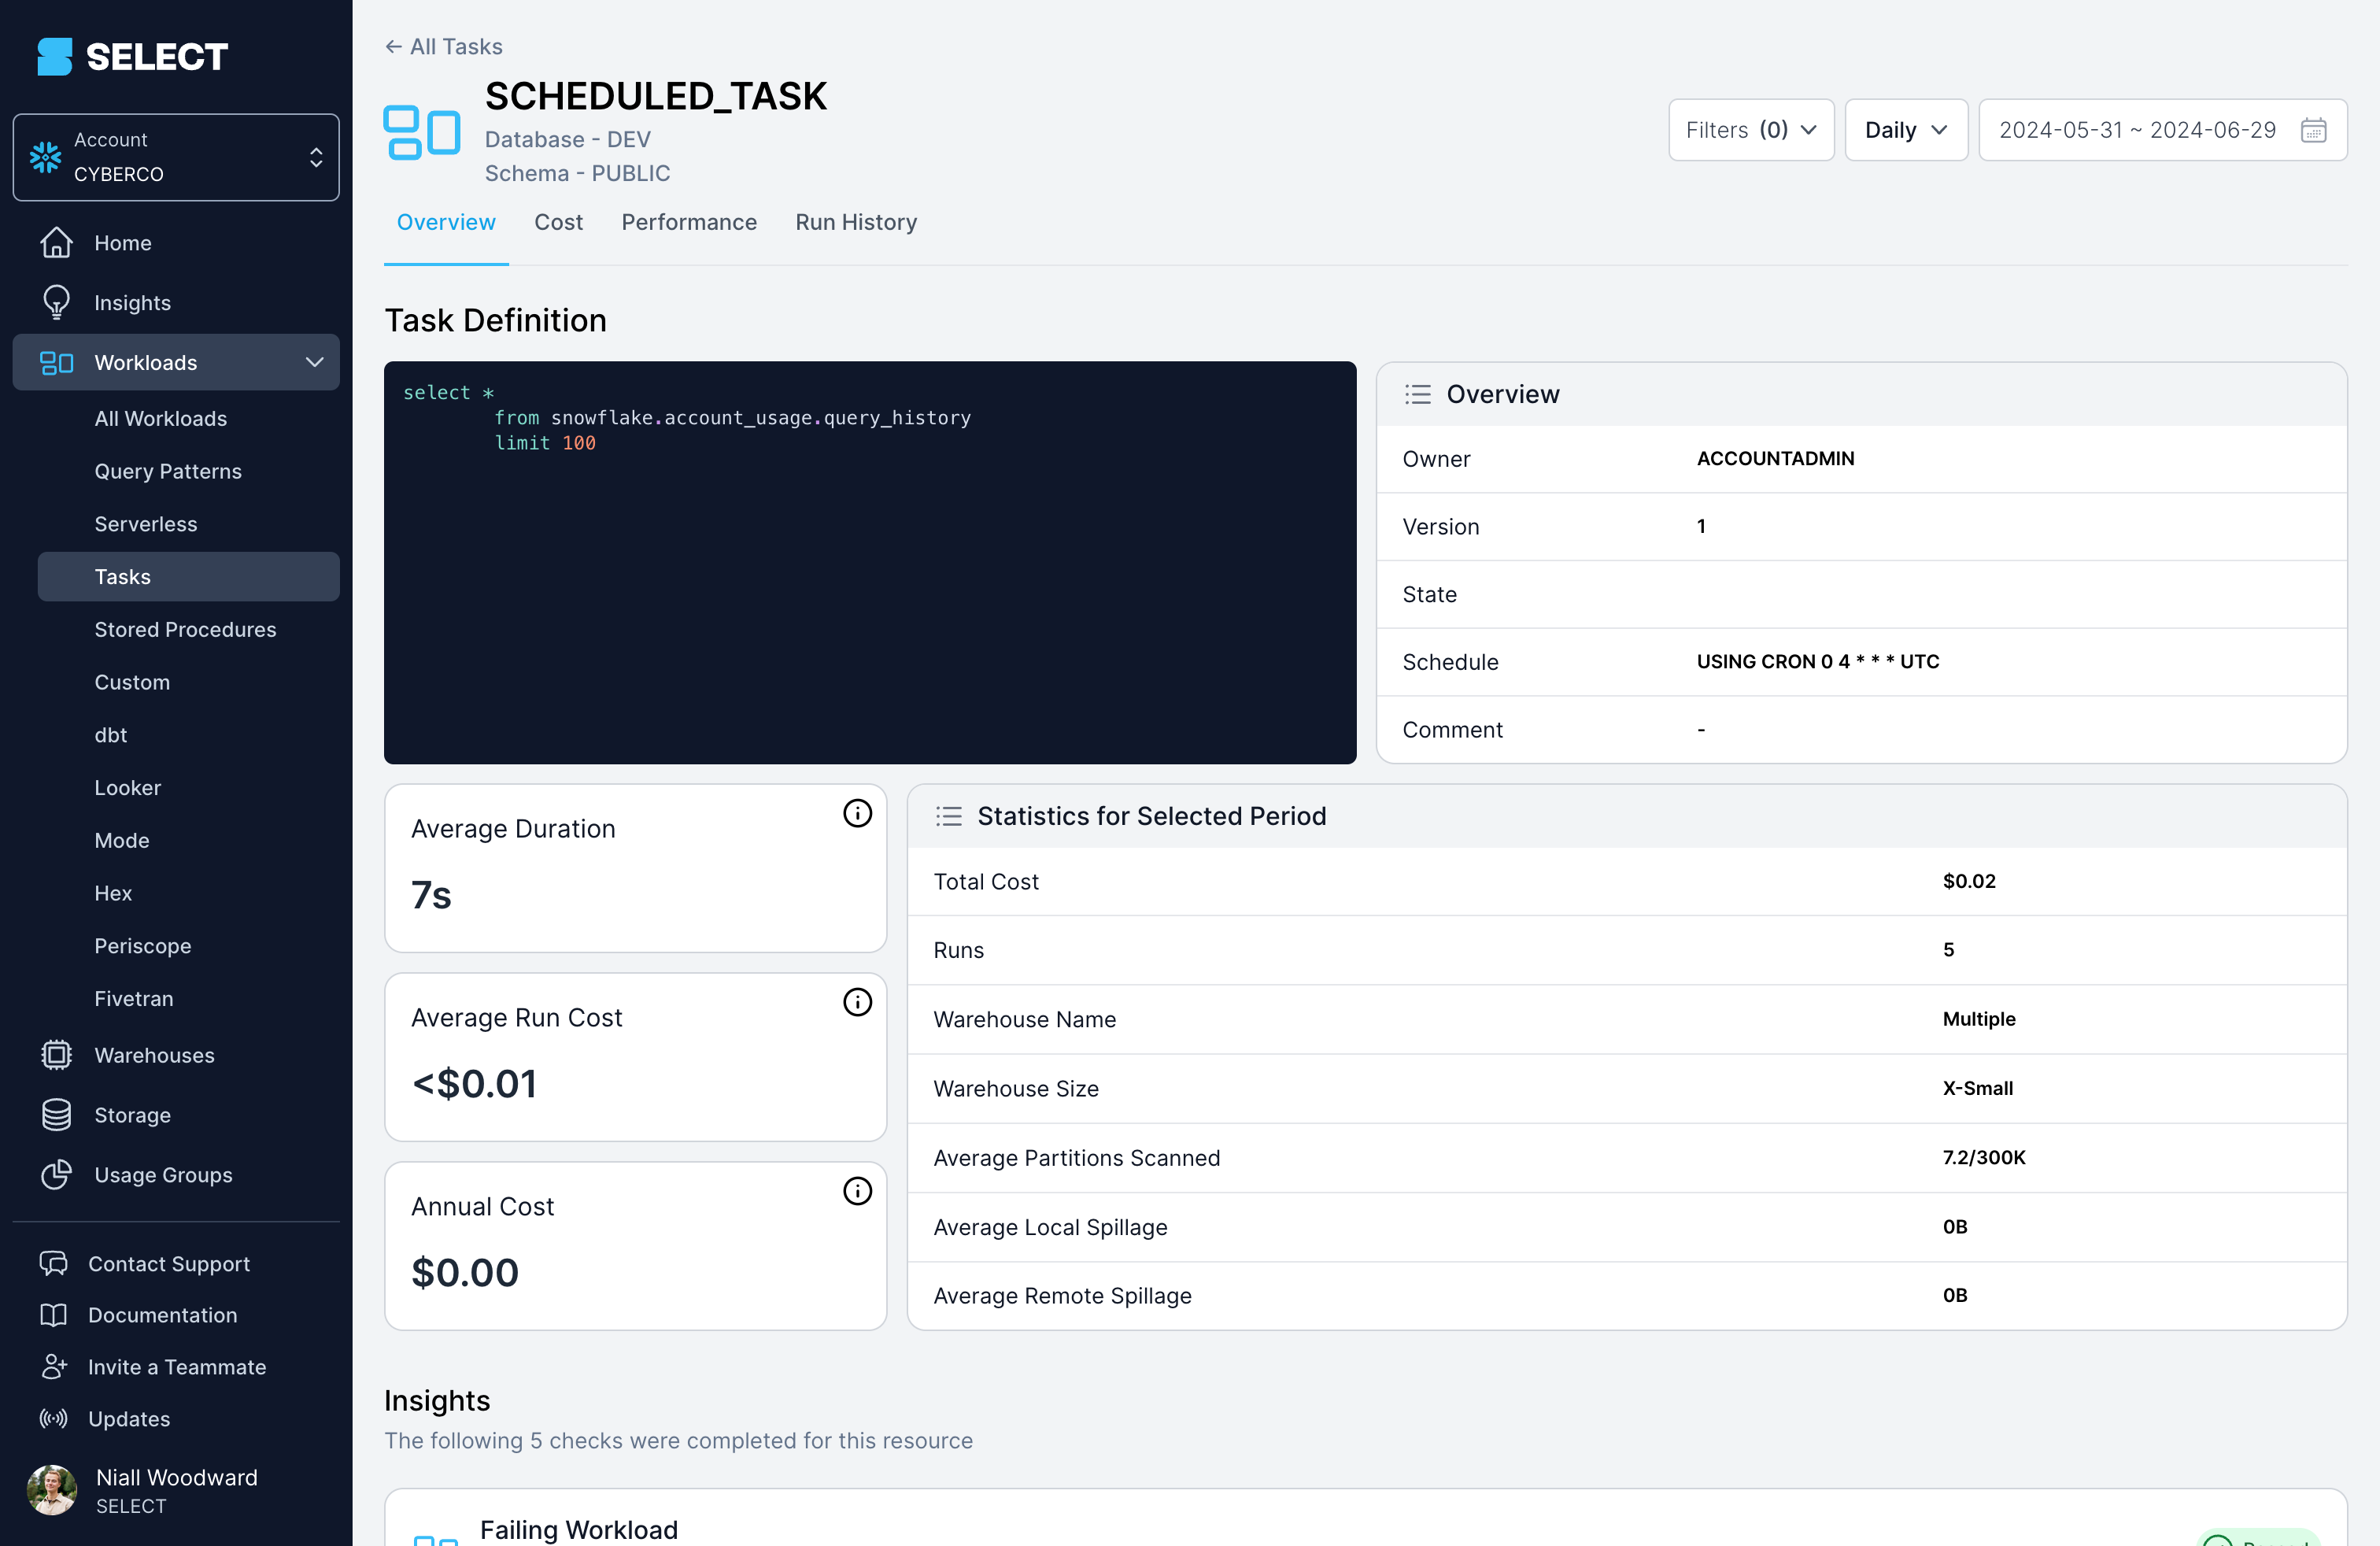Click the Average Duration info icon
The width and height of the screenshot is (2380, 1546).
(x=856, y=814)
